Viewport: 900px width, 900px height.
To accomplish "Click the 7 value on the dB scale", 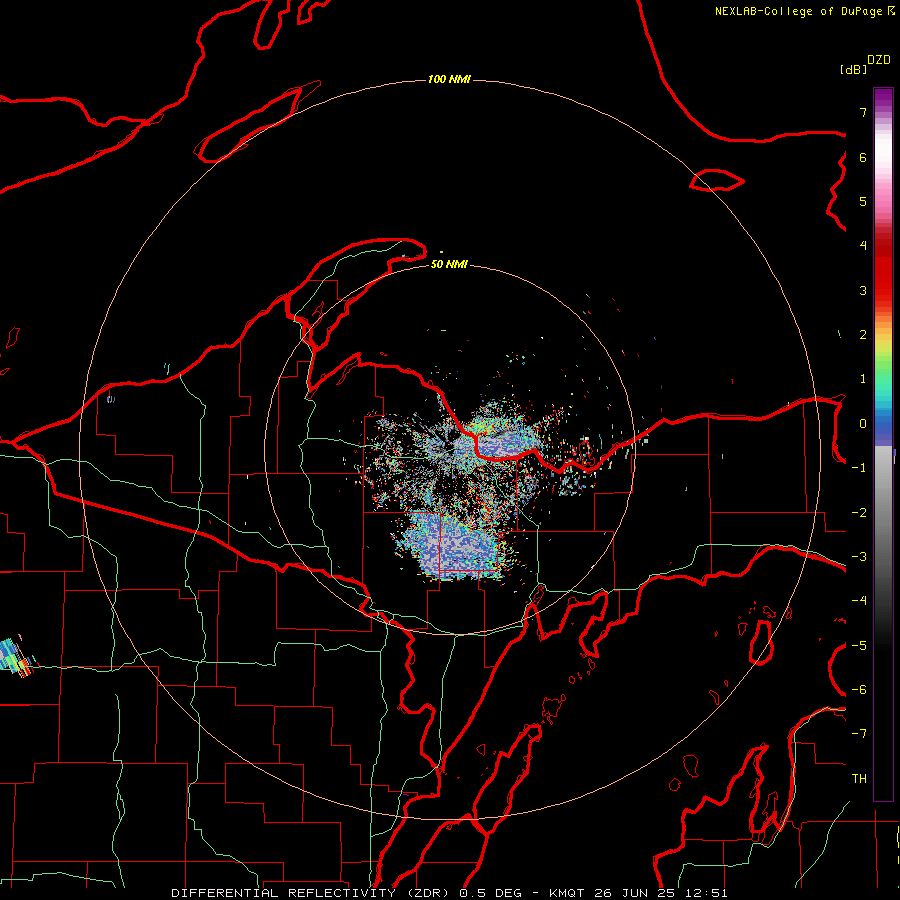I will (x=863, y=112).
